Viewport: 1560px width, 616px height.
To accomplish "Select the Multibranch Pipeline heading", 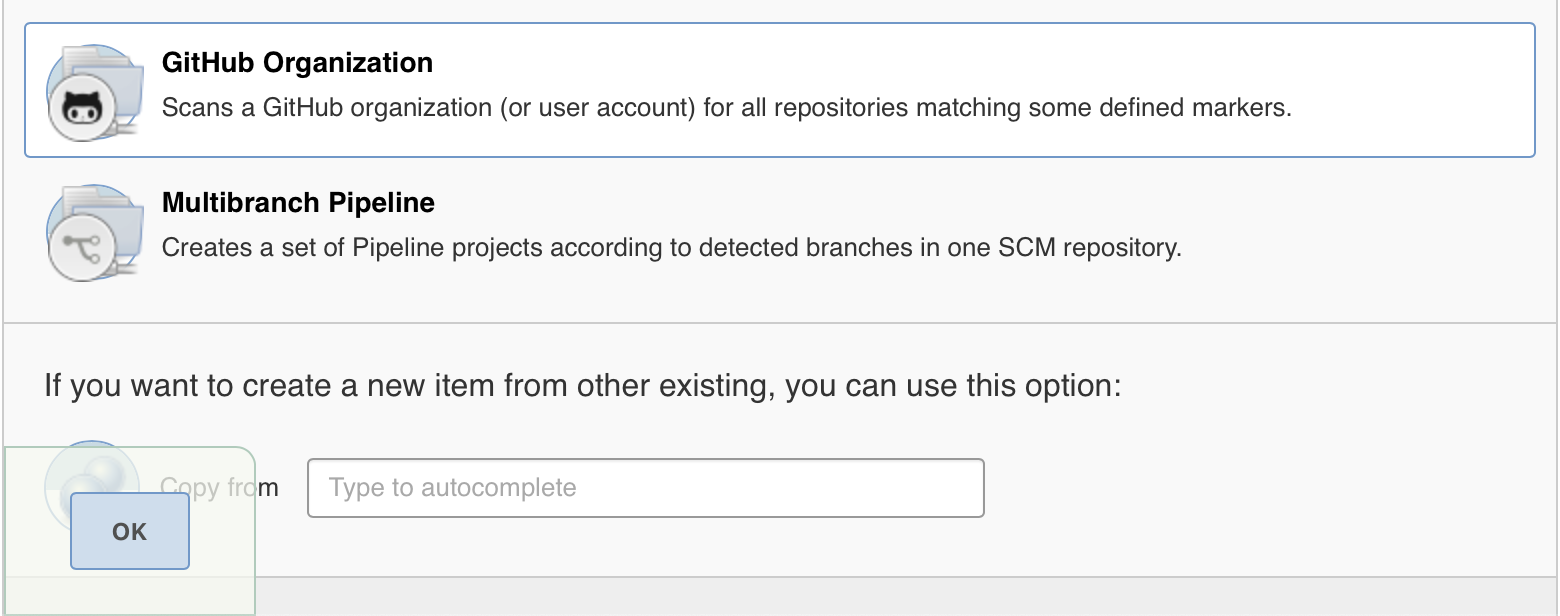I will click(298, 202).
